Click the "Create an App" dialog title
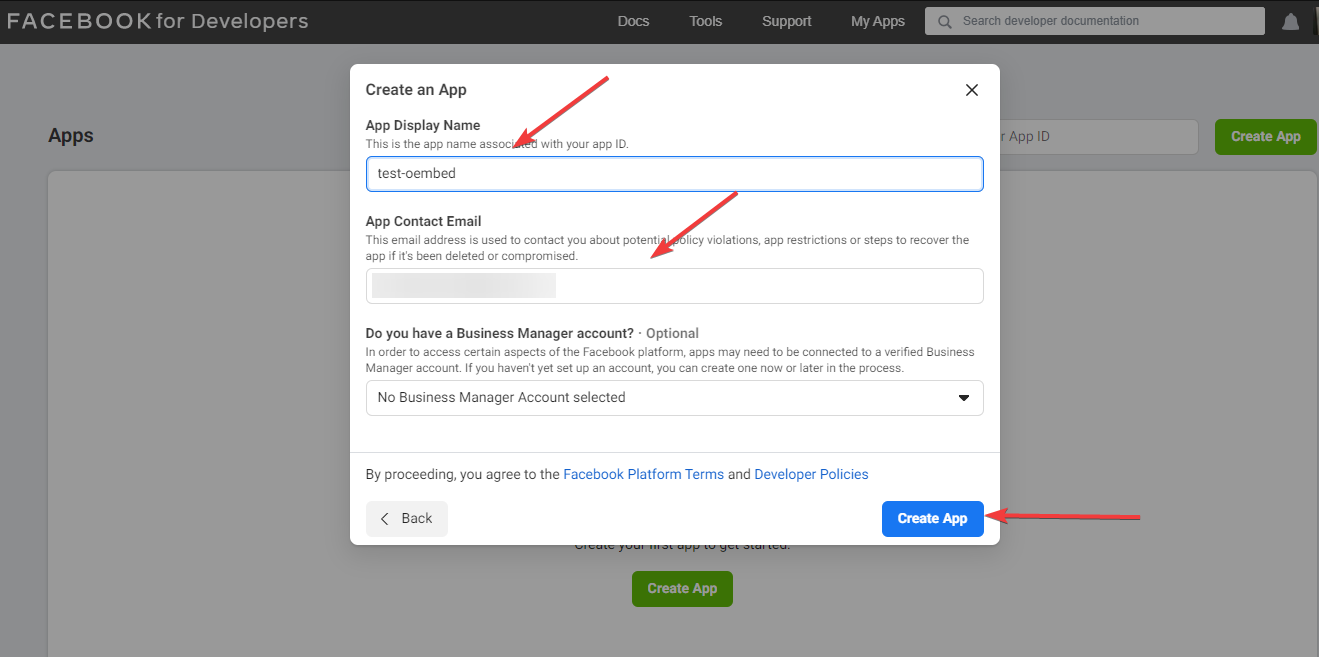 416,90
